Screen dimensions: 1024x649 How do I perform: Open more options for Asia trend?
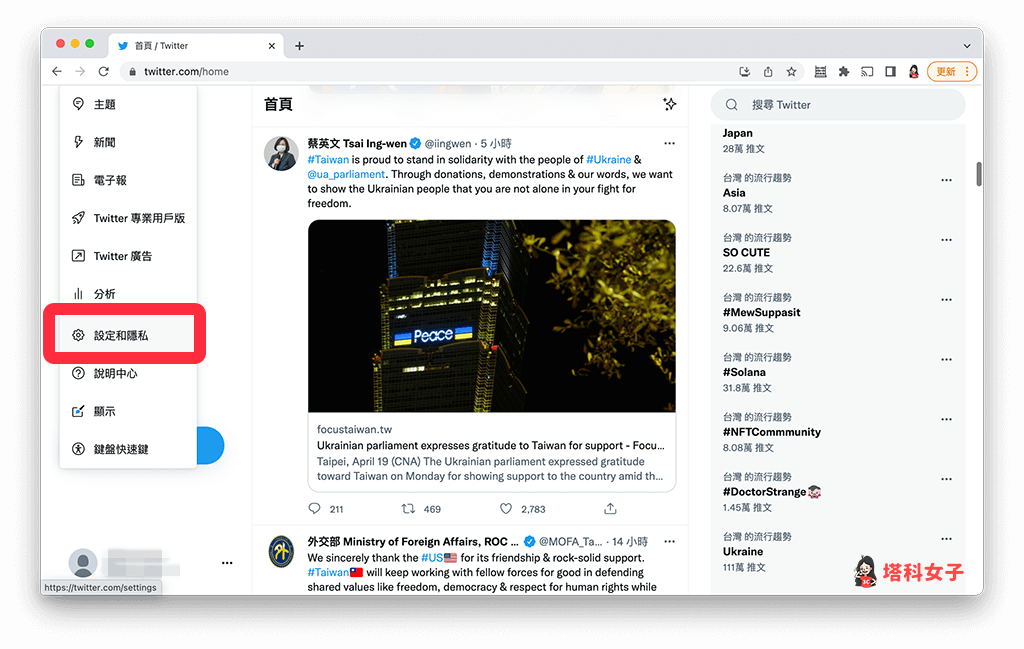tap(946, 180)
